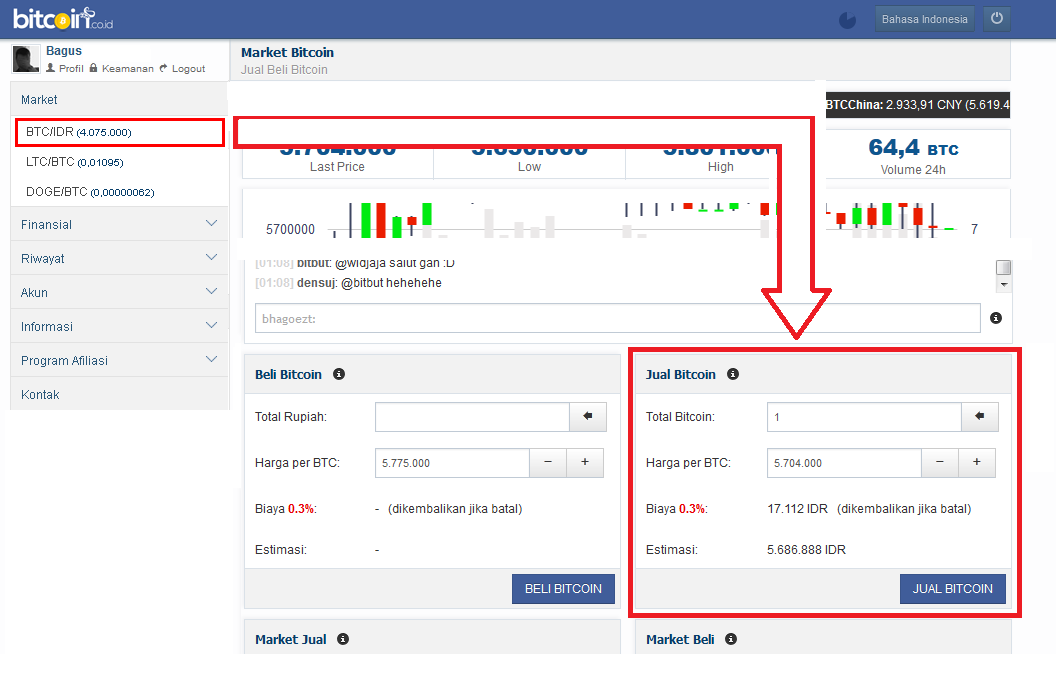
Task: Expand the Program Afiliasi menu chevron
Action: coord(211,359)
